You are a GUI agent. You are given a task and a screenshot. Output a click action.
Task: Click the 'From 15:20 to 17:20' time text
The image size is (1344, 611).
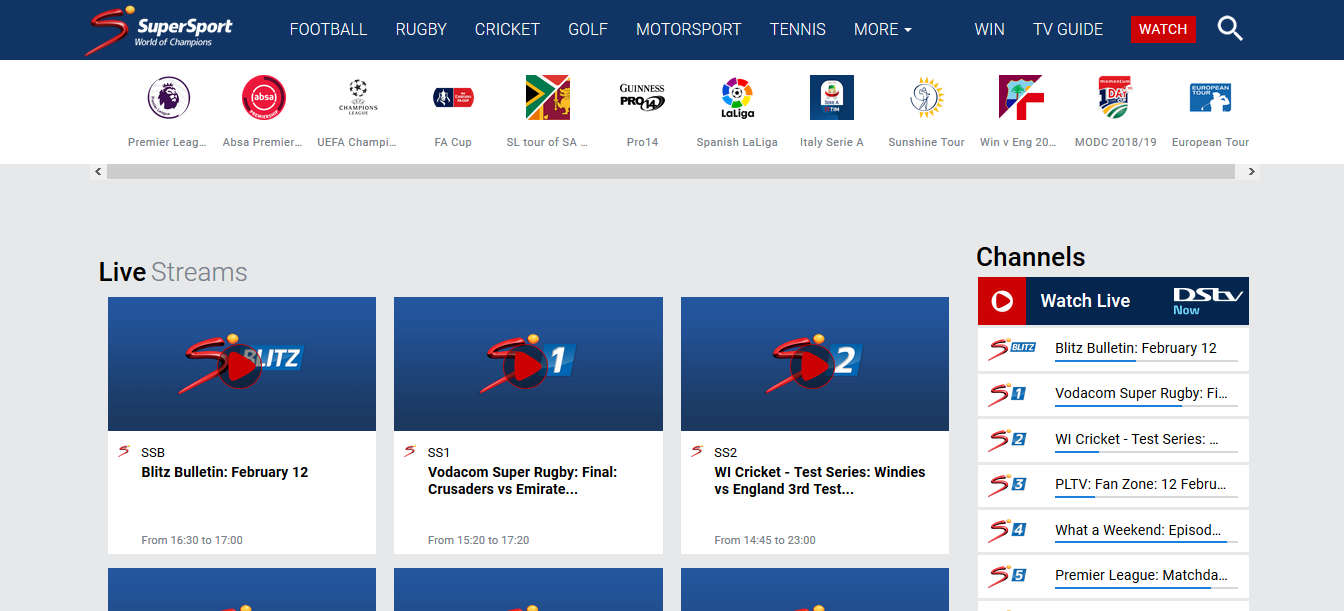pos(479,540)
